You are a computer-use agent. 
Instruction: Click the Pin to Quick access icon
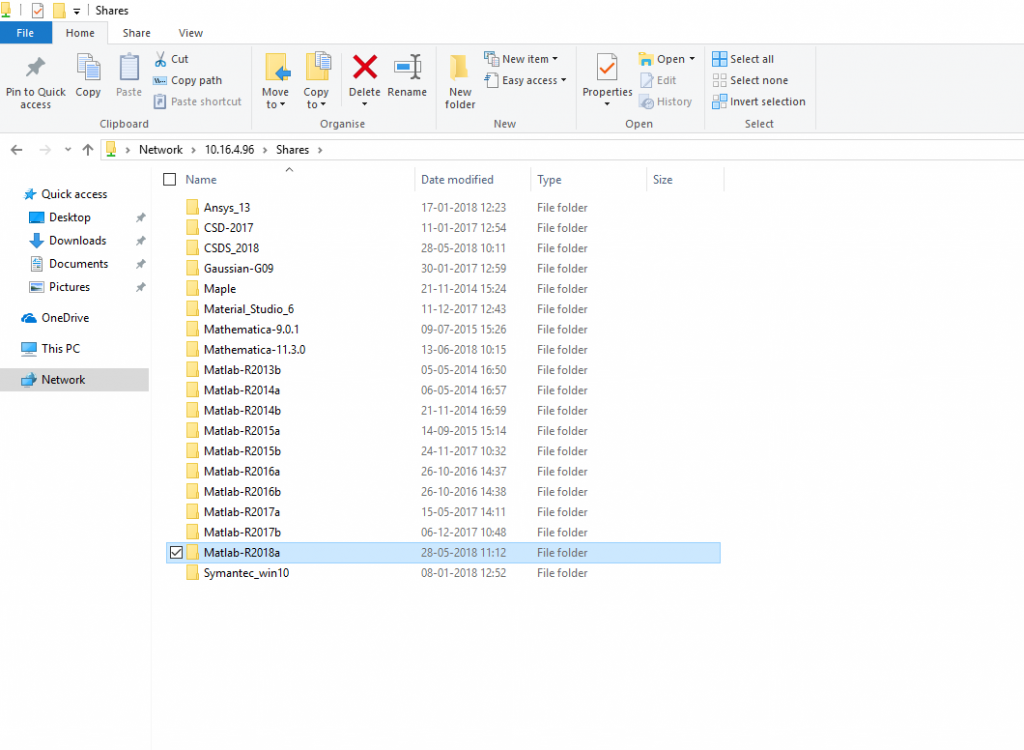tap(35, 68)
